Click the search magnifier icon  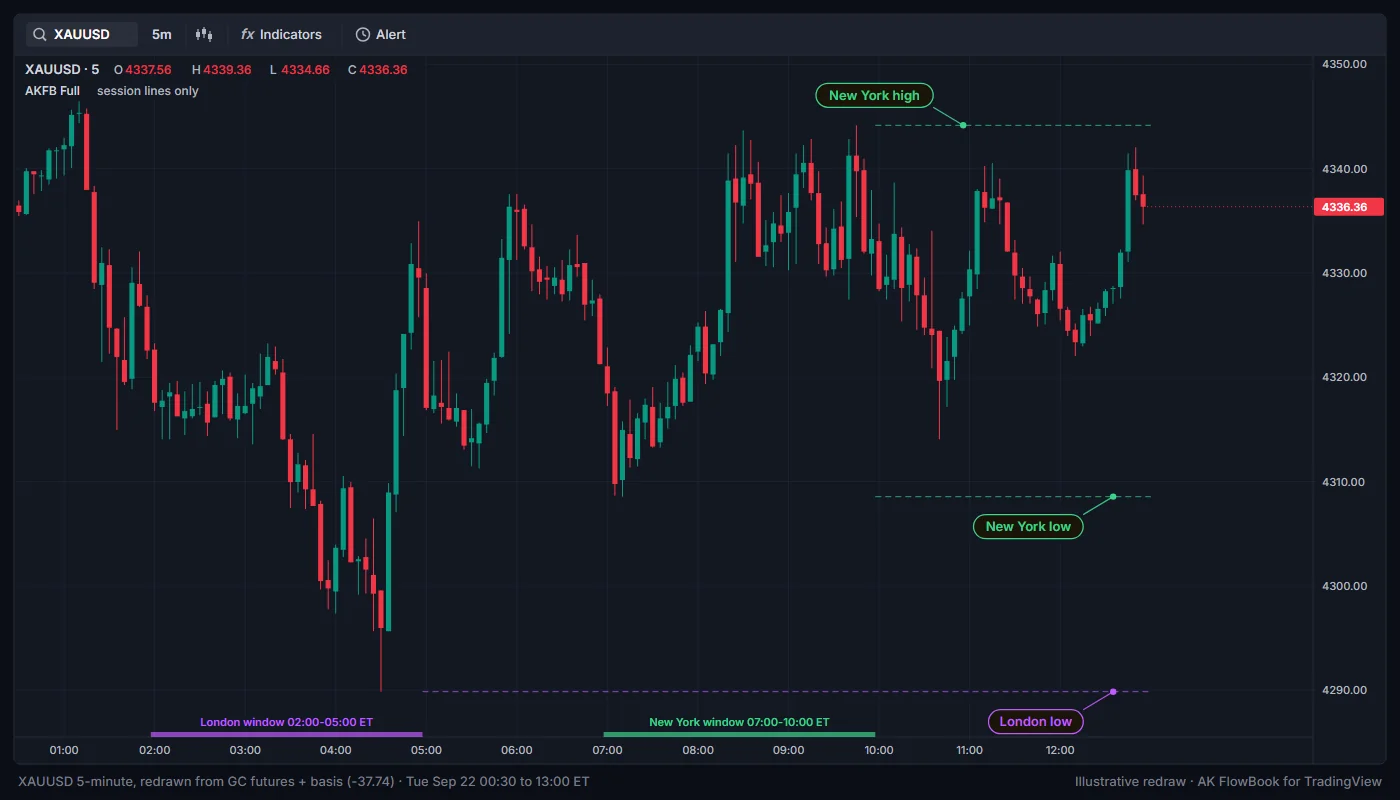tap(40, 34)
